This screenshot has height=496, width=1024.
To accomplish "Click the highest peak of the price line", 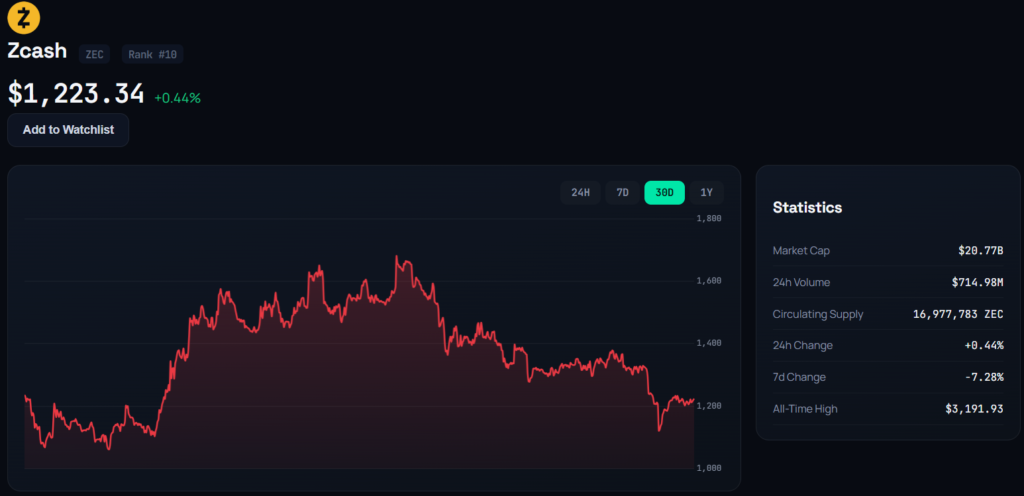I will [396, 256].
